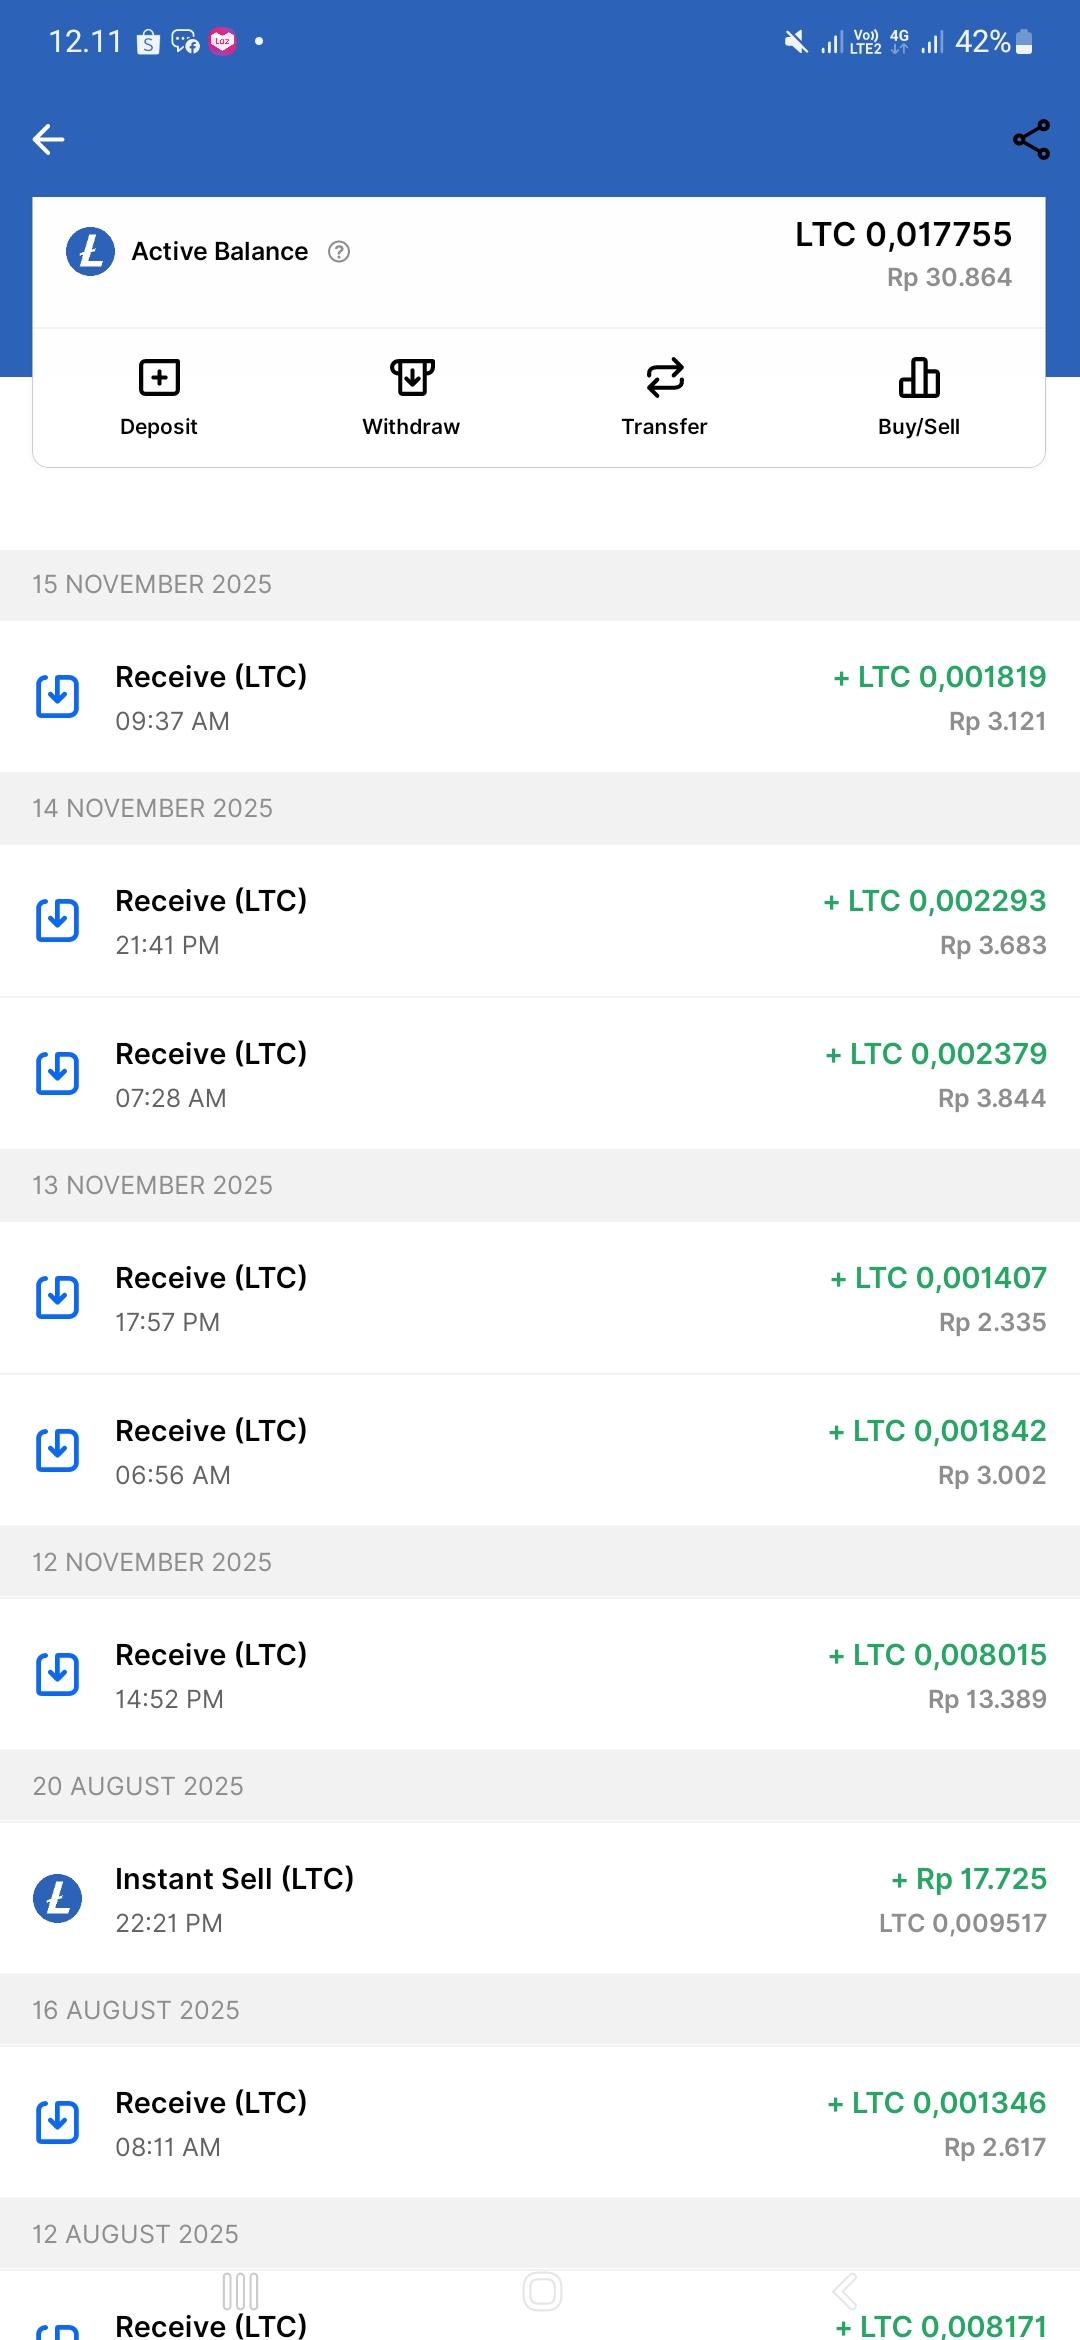
Task: Open the Buy/Sell chart icon
Action: (x=919, y=378)
